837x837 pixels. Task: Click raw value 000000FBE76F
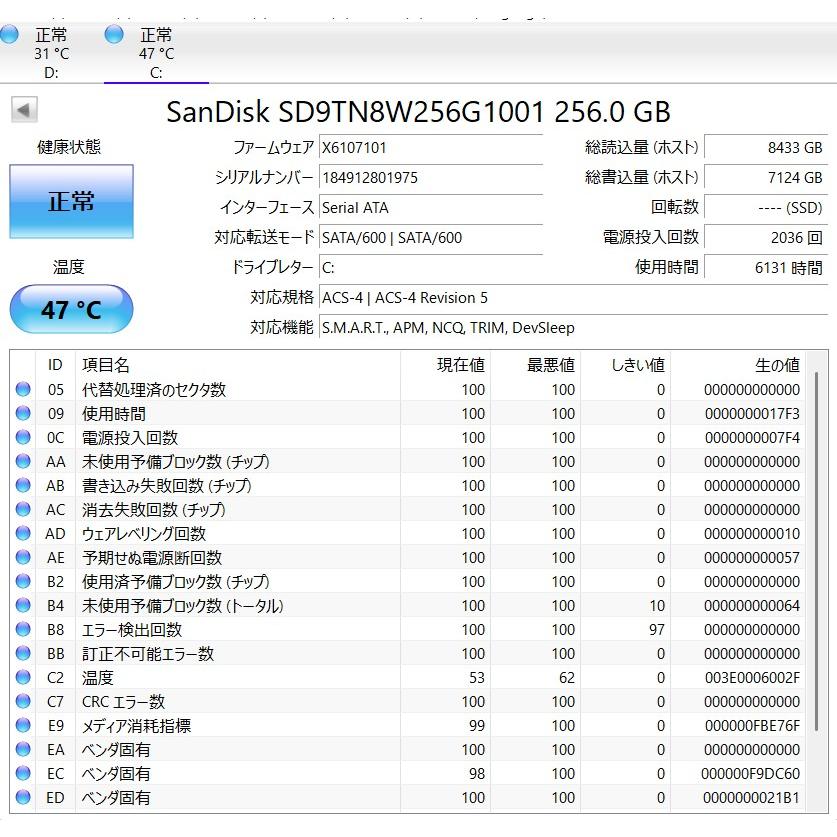click(752, 726)
